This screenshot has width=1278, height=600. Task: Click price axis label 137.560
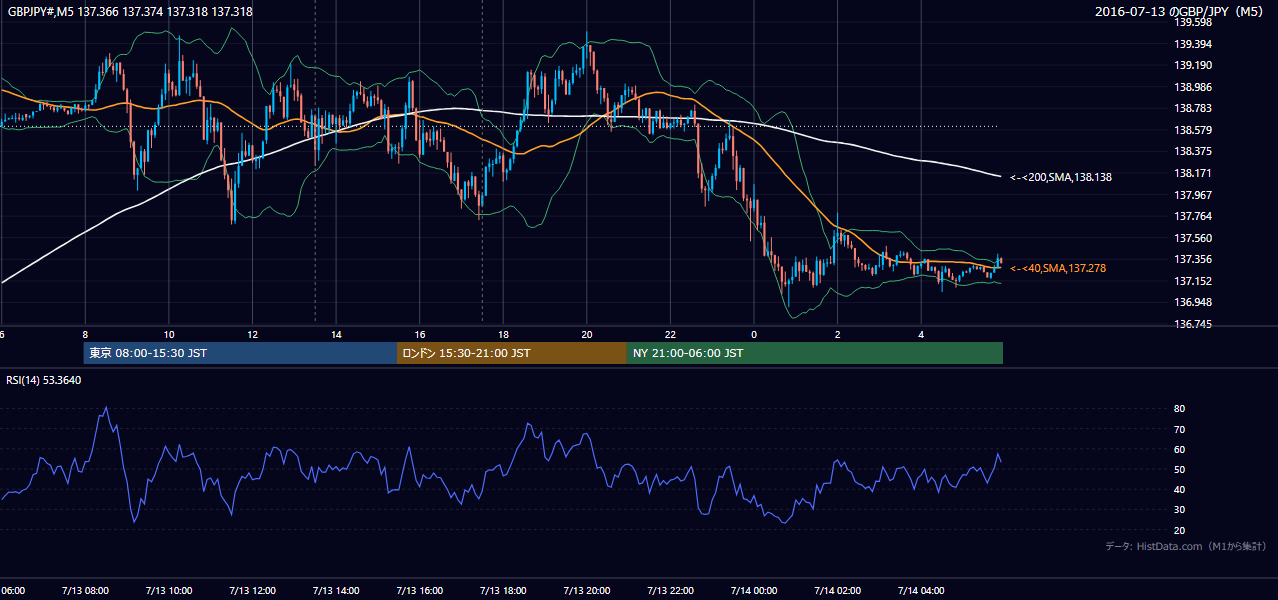coord(1193,238)
